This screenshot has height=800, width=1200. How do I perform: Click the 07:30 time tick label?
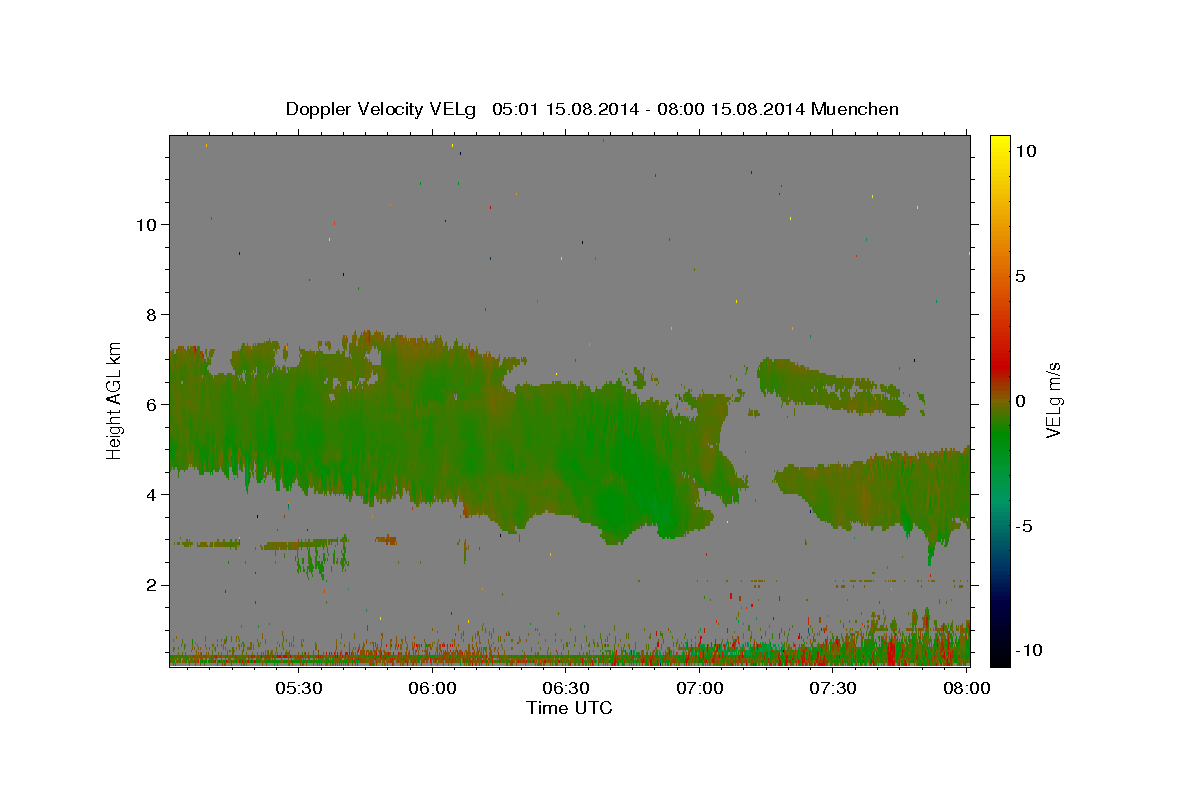pyautogui.click(x=833, y=688)
